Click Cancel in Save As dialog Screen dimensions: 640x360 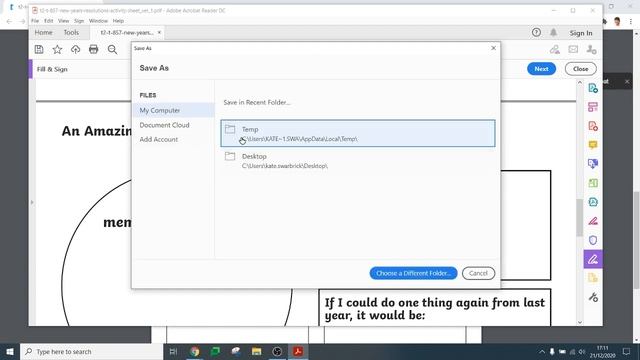pyautogui.click(x=478, y=273)
